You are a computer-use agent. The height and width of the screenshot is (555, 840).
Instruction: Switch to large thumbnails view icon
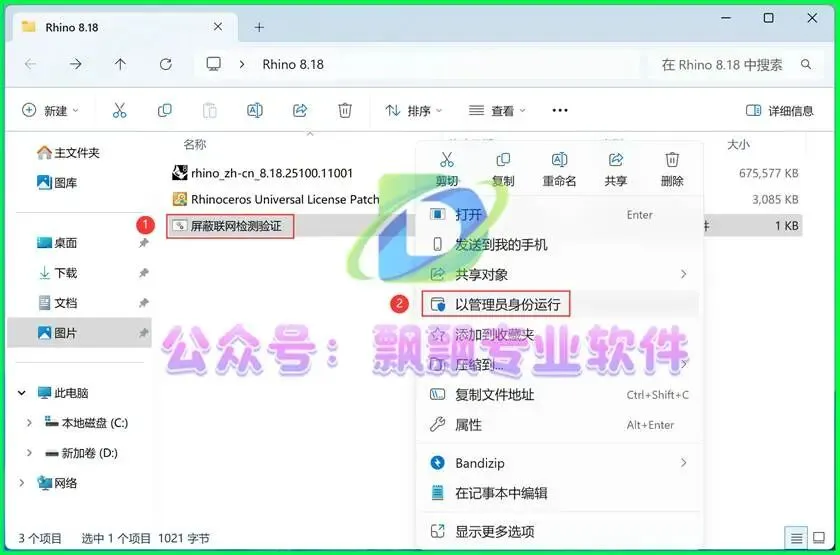819,538
